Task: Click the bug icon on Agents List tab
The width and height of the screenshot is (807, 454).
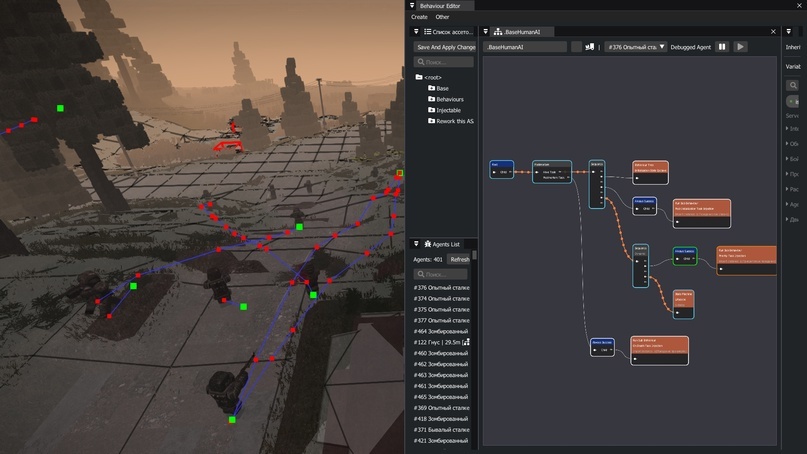Action: pos(427,244)
